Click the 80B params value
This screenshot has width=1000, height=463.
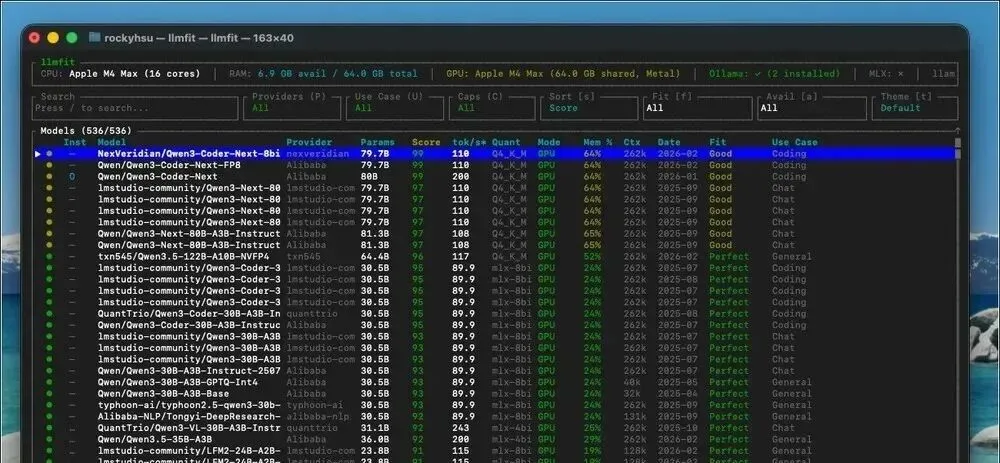(369, 177)
